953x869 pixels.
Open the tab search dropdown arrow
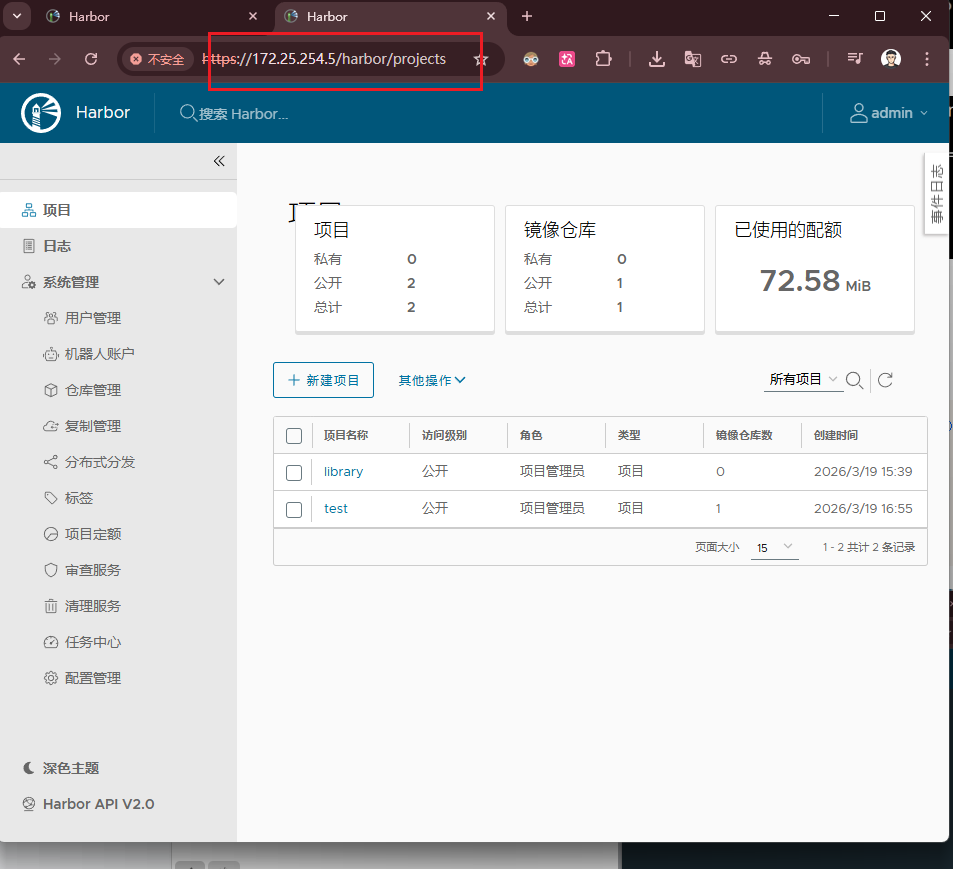17,16
